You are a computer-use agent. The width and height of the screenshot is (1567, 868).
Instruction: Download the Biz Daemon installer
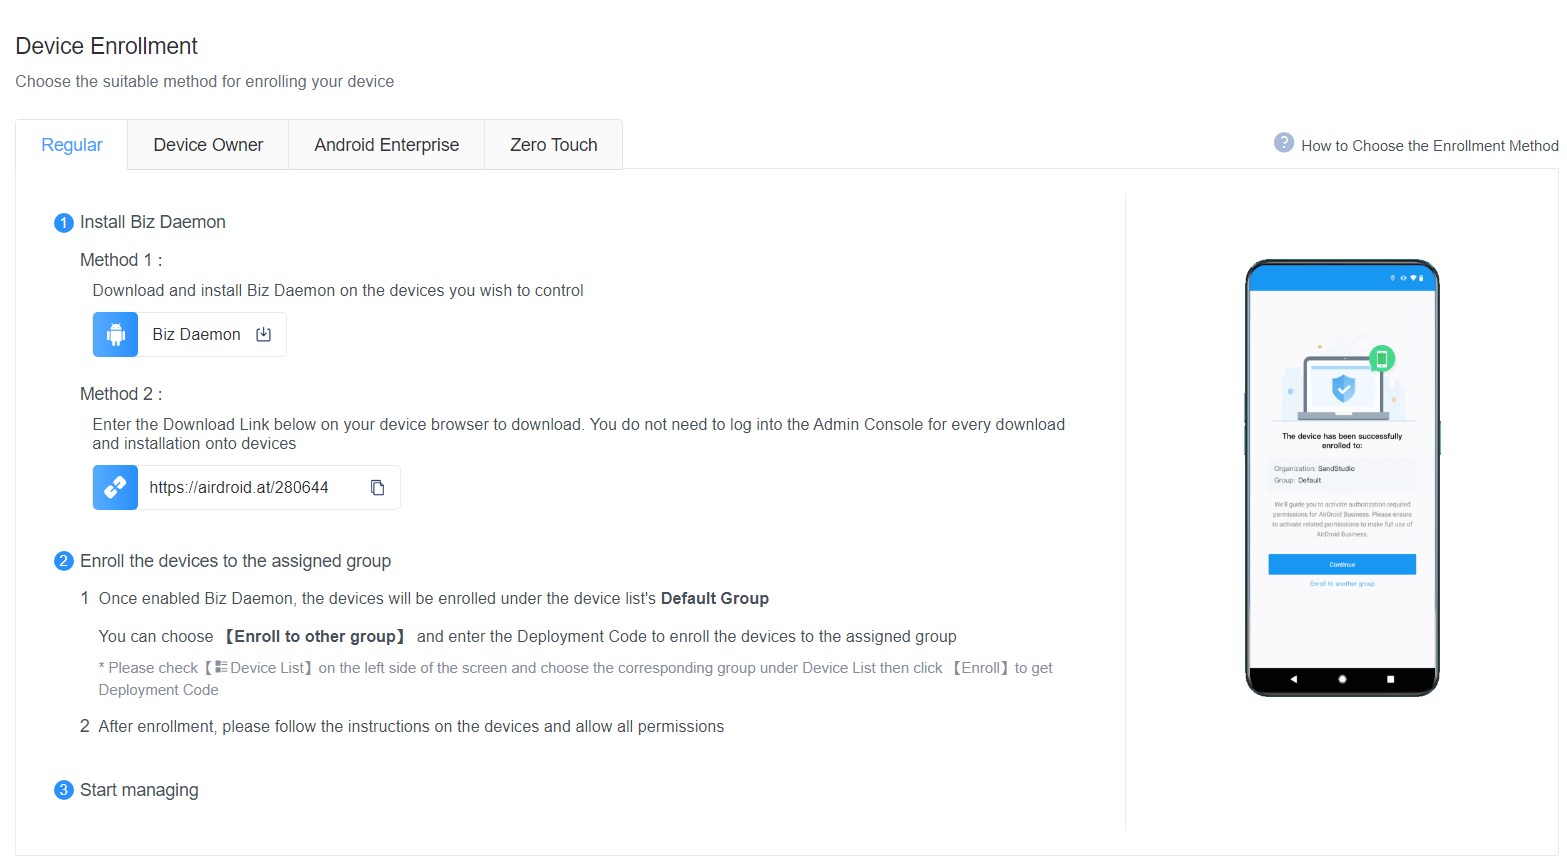pyautogui.click(x=264, y=335)
